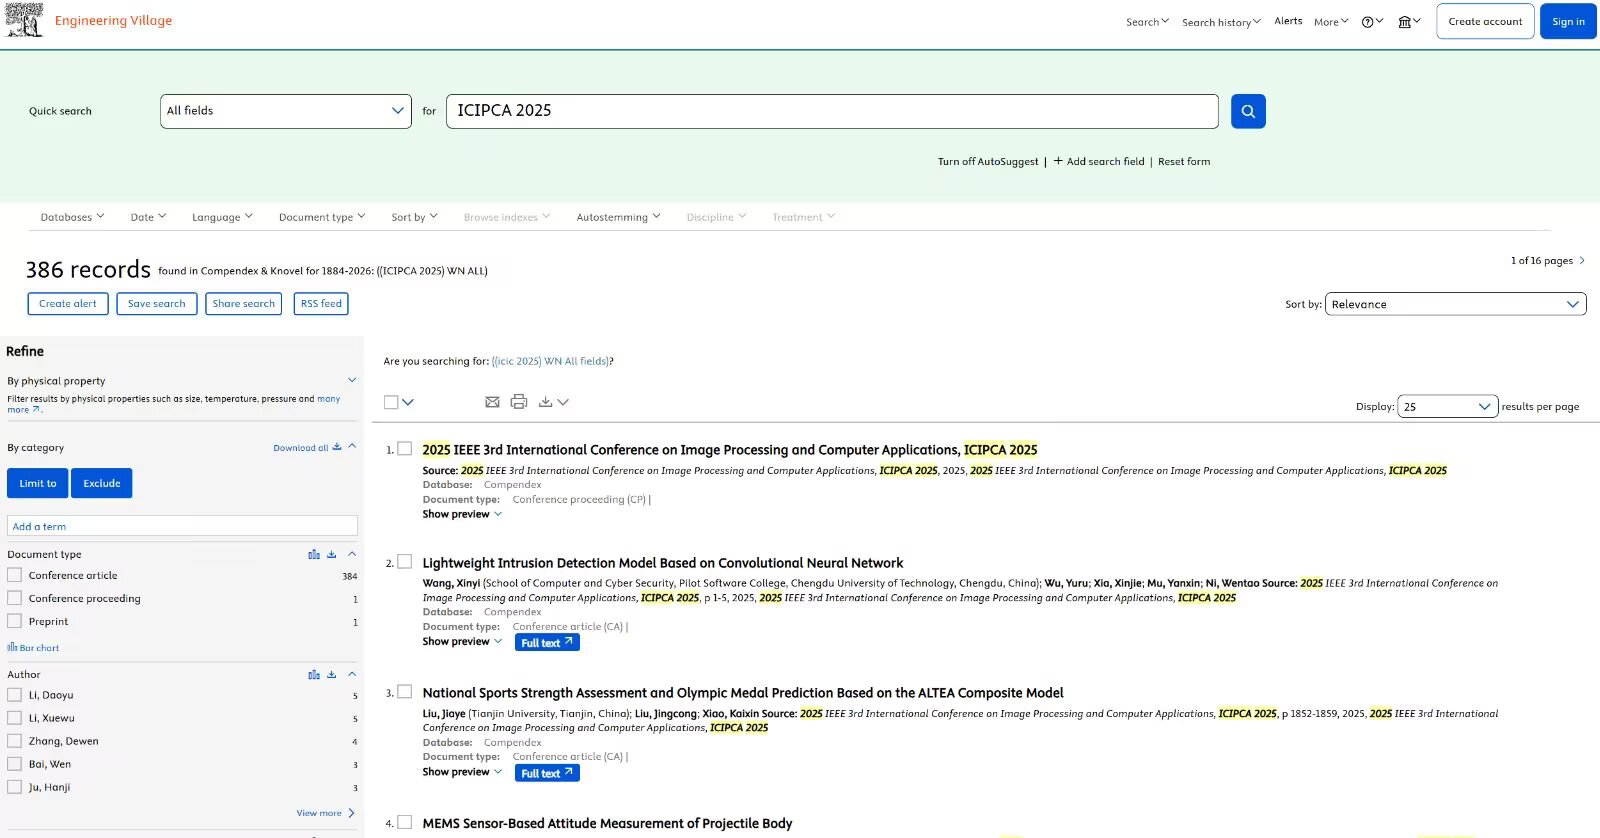Click the email results envelope icon

point(492,402)
